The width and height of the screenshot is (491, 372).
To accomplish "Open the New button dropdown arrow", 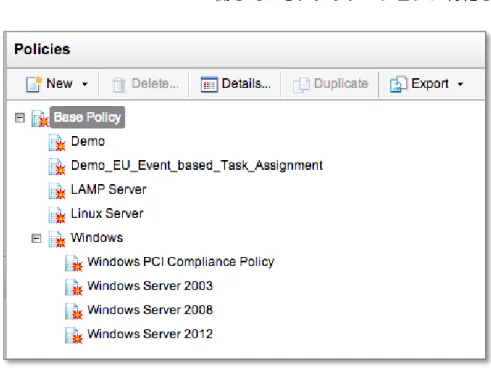I will point(85,84).
